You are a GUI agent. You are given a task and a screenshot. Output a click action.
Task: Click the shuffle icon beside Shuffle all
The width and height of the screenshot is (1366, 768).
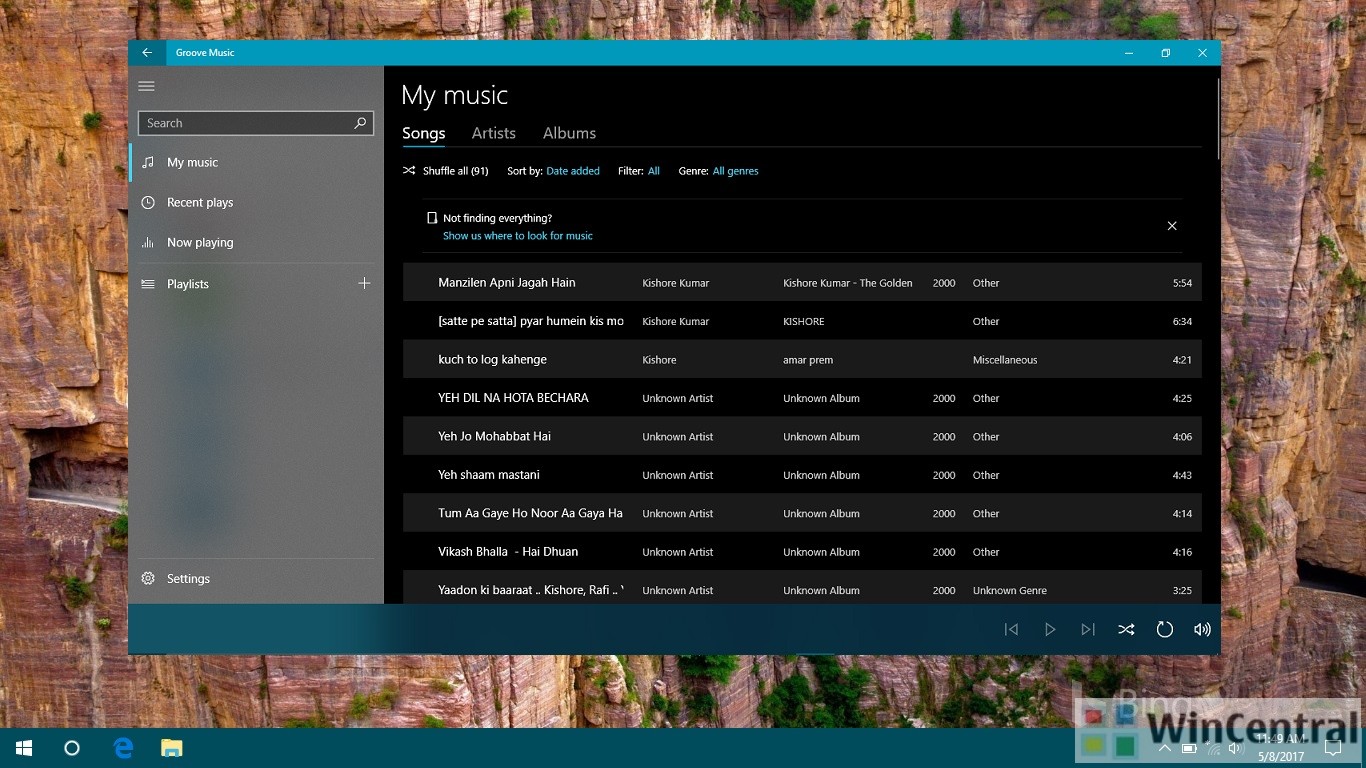(x=409, y=171)
